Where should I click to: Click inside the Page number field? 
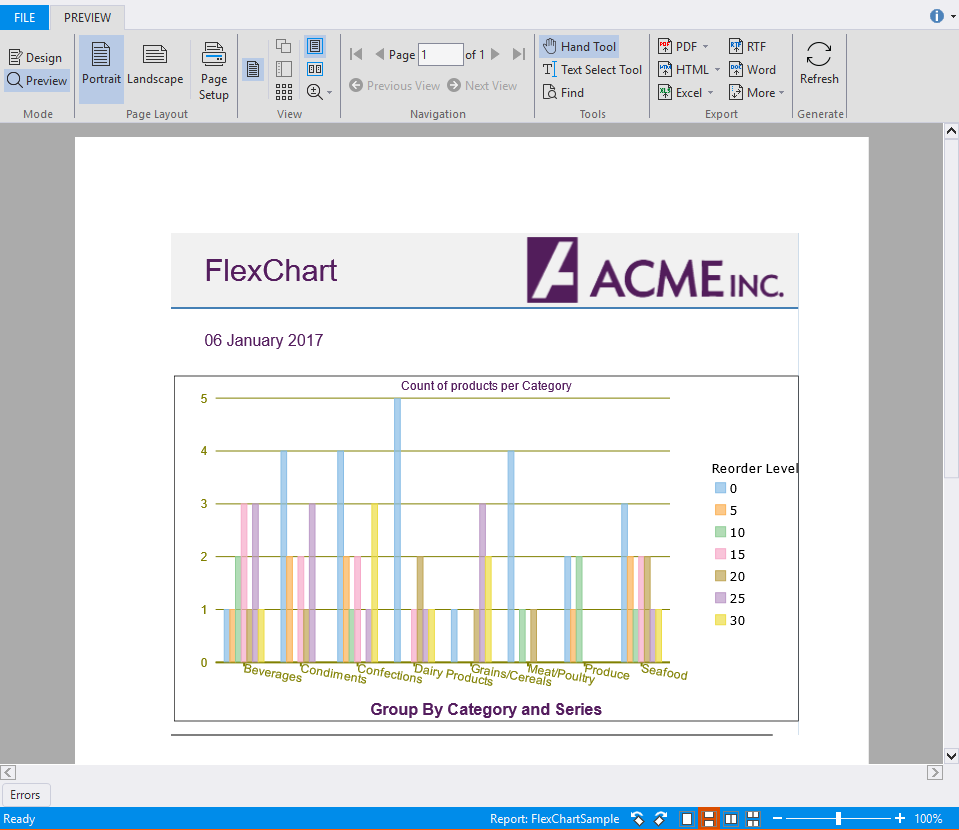[x=440, y=54]
